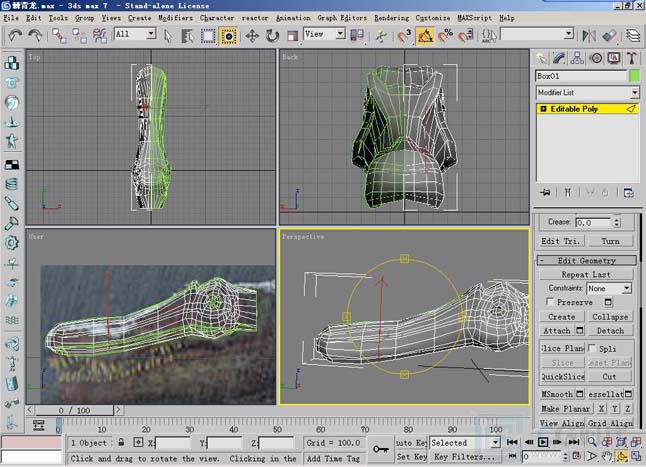Open the Modifiers menu
Screen dimensions: 646x467
(x=175, y=18)
